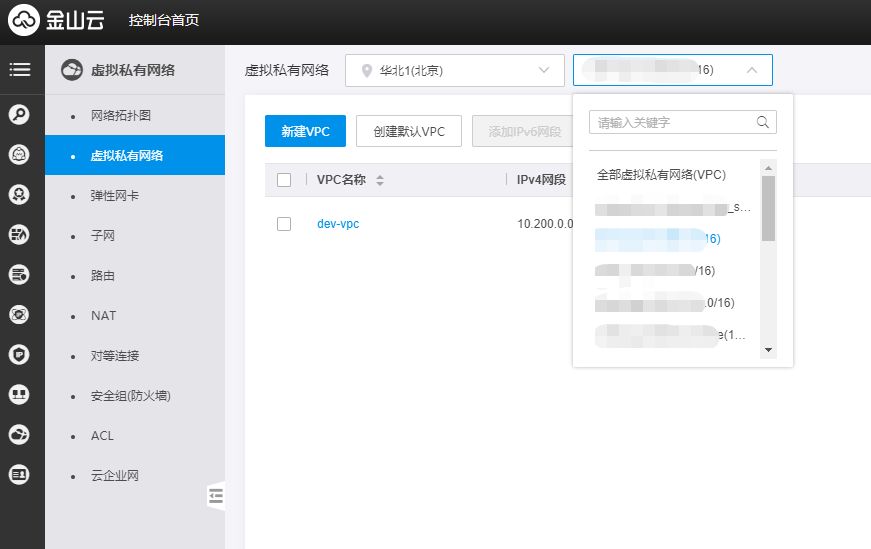Click the hamburger menu icon in the sidebar
The width and height of the screenshot is (871, 549).
click(20, 70)
